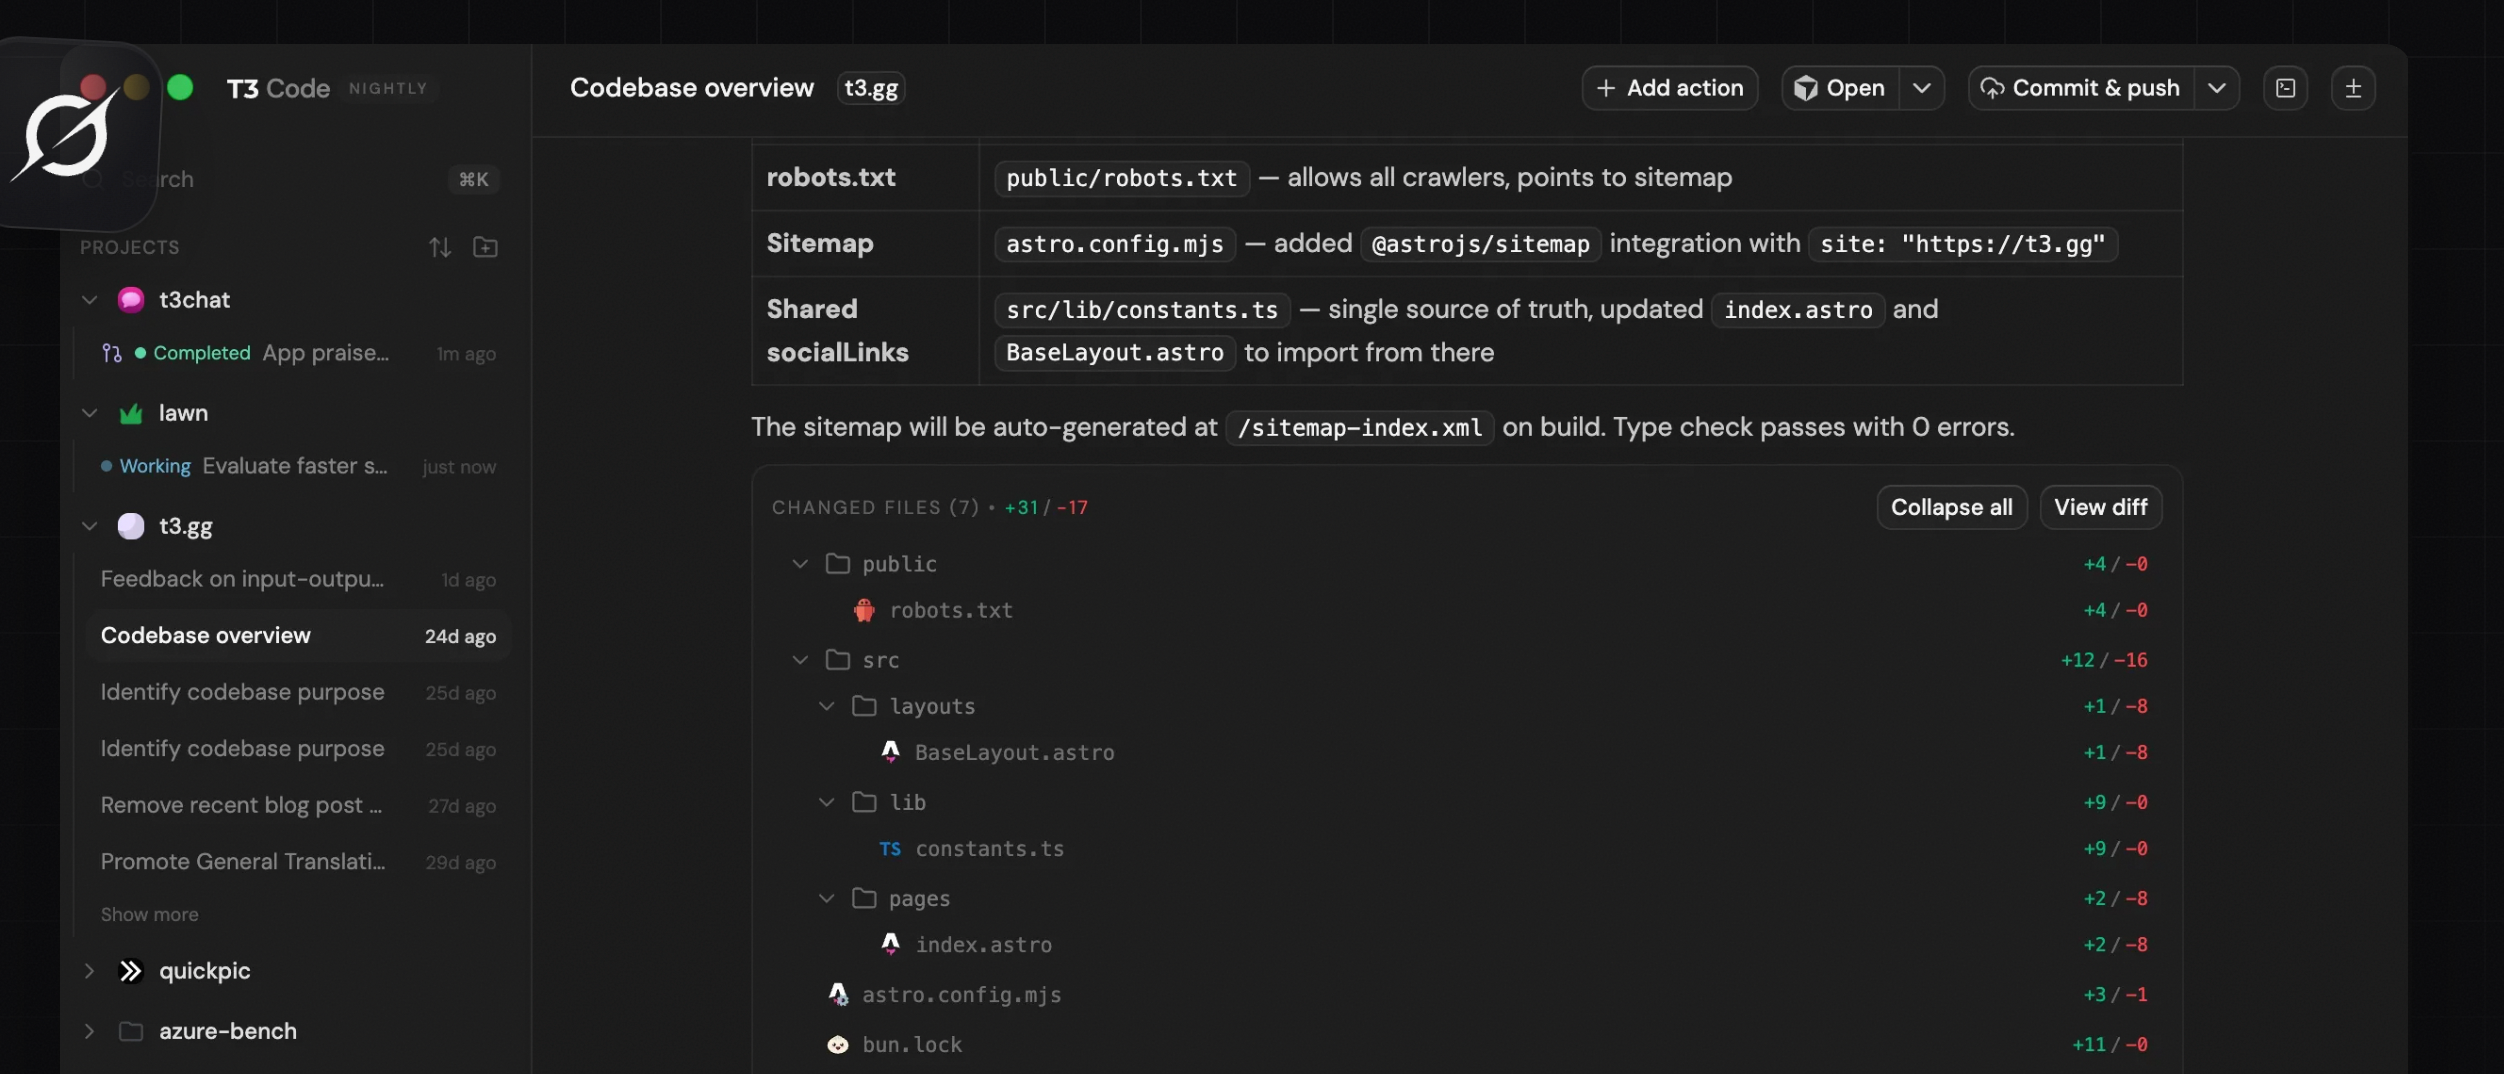Screen dimensions: 2504x1074
Task: Open the Commit & push dropdown arrow
Action: point(2216,88)
